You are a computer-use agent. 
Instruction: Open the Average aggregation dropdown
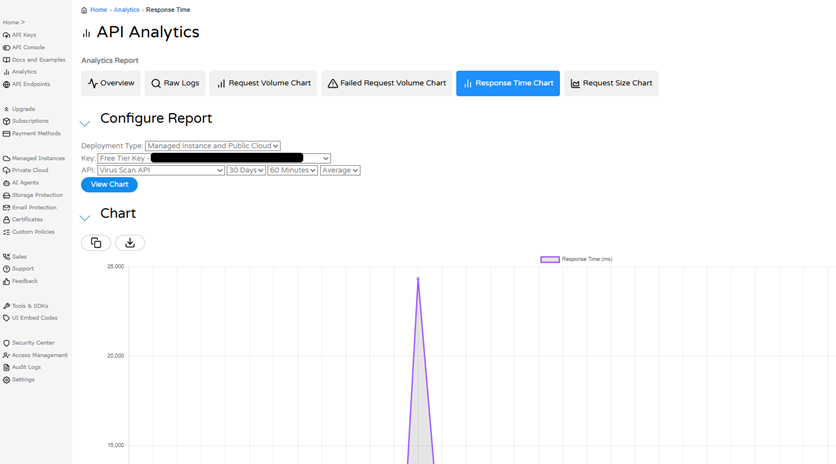340,170
